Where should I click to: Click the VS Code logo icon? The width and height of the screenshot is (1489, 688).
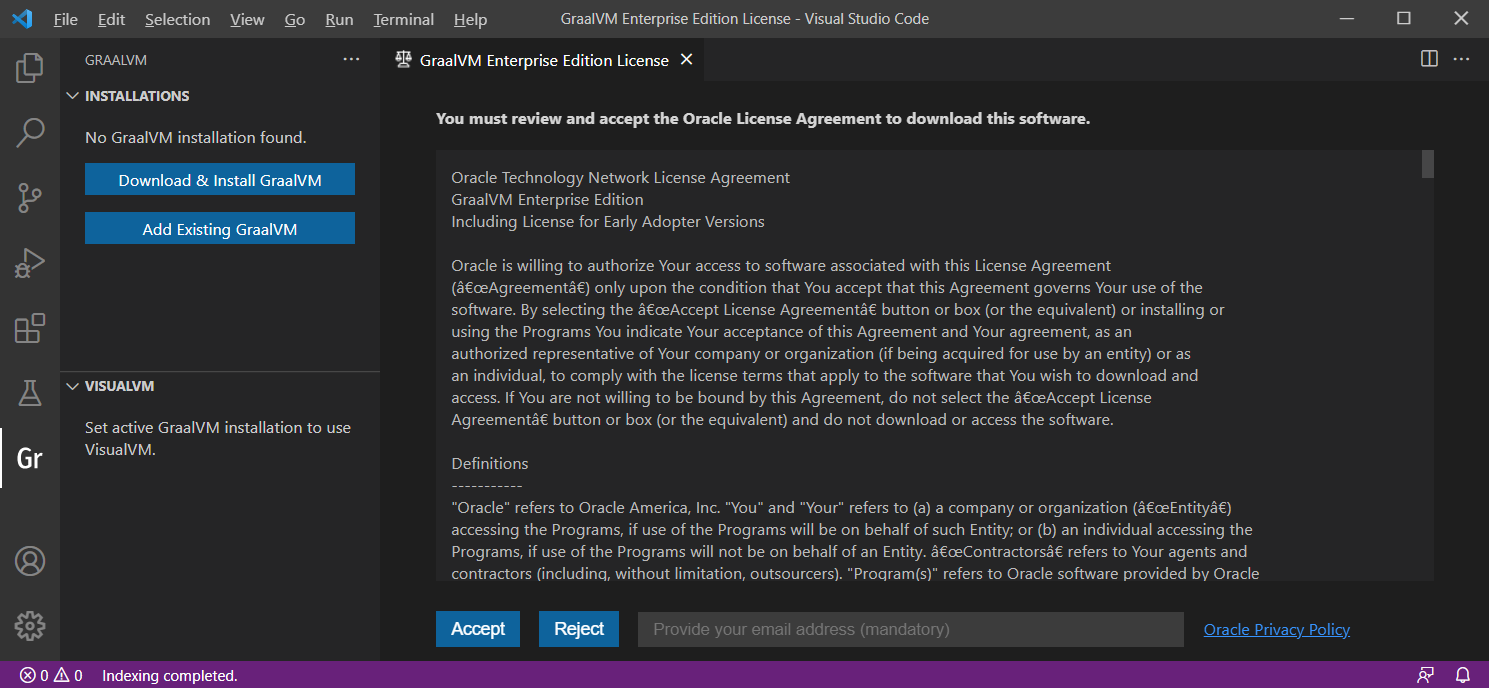[22, 19]
